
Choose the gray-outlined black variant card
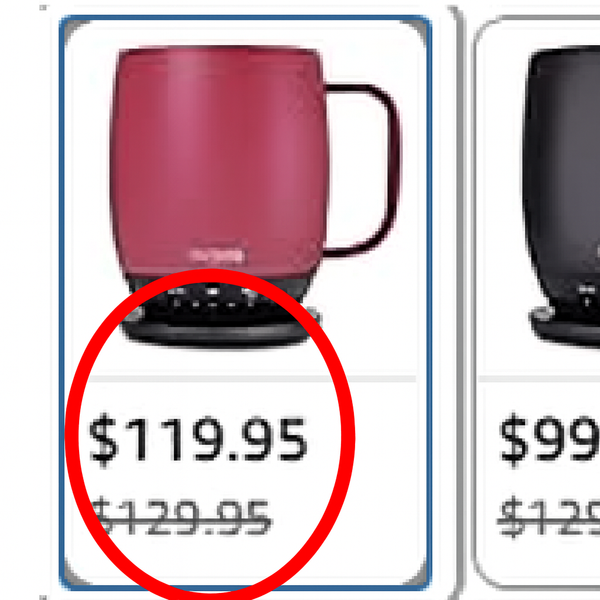point(536,303)
